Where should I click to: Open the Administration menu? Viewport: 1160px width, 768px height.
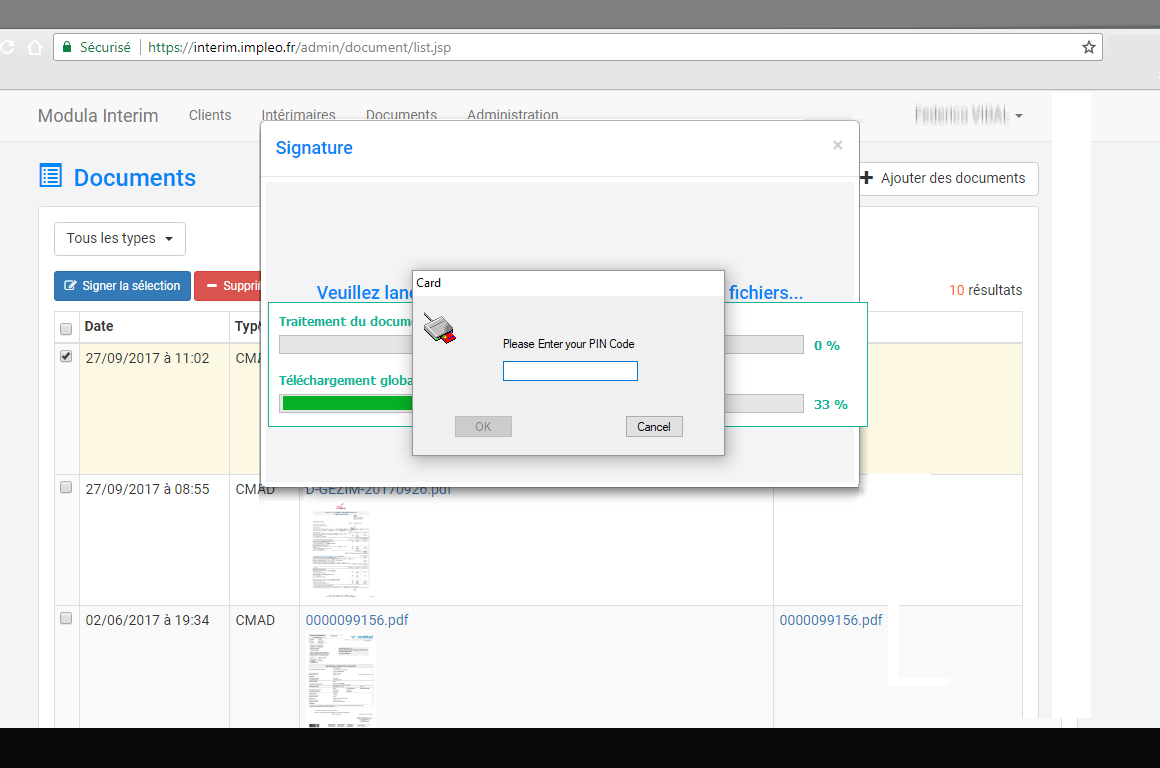pos(512,115)
